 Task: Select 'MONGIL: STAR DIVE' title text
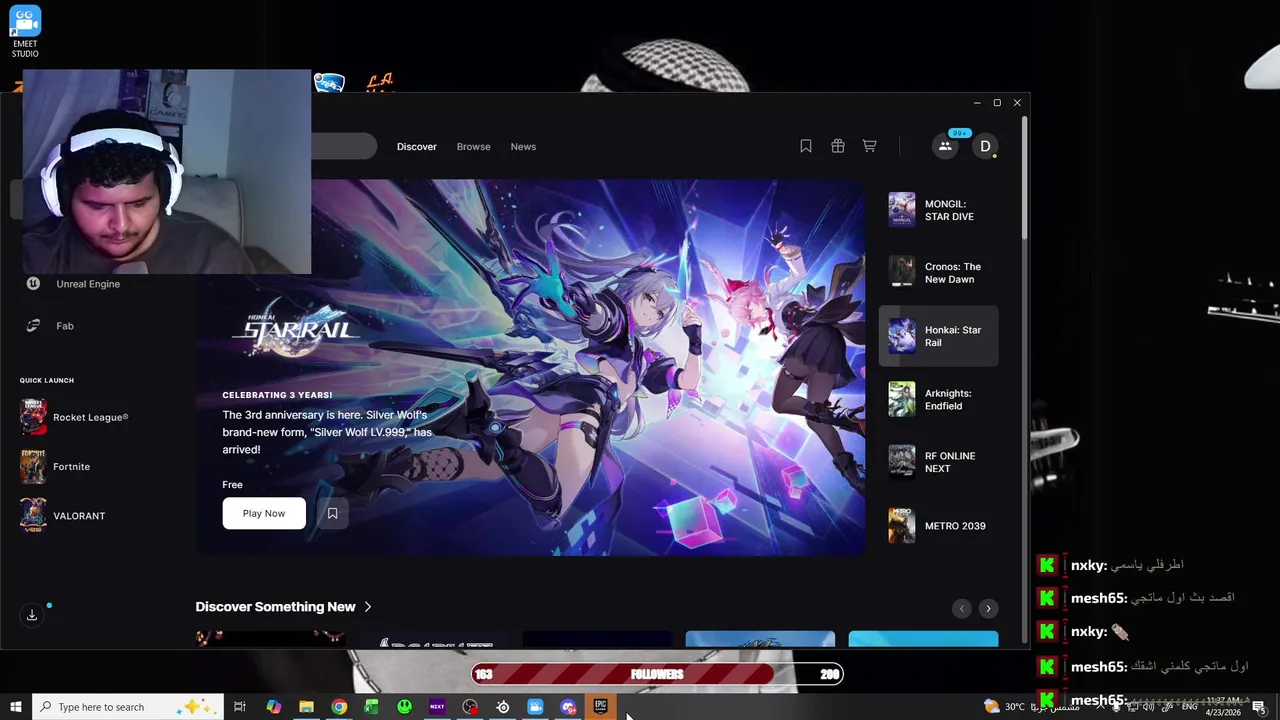[x=949, y=210]
